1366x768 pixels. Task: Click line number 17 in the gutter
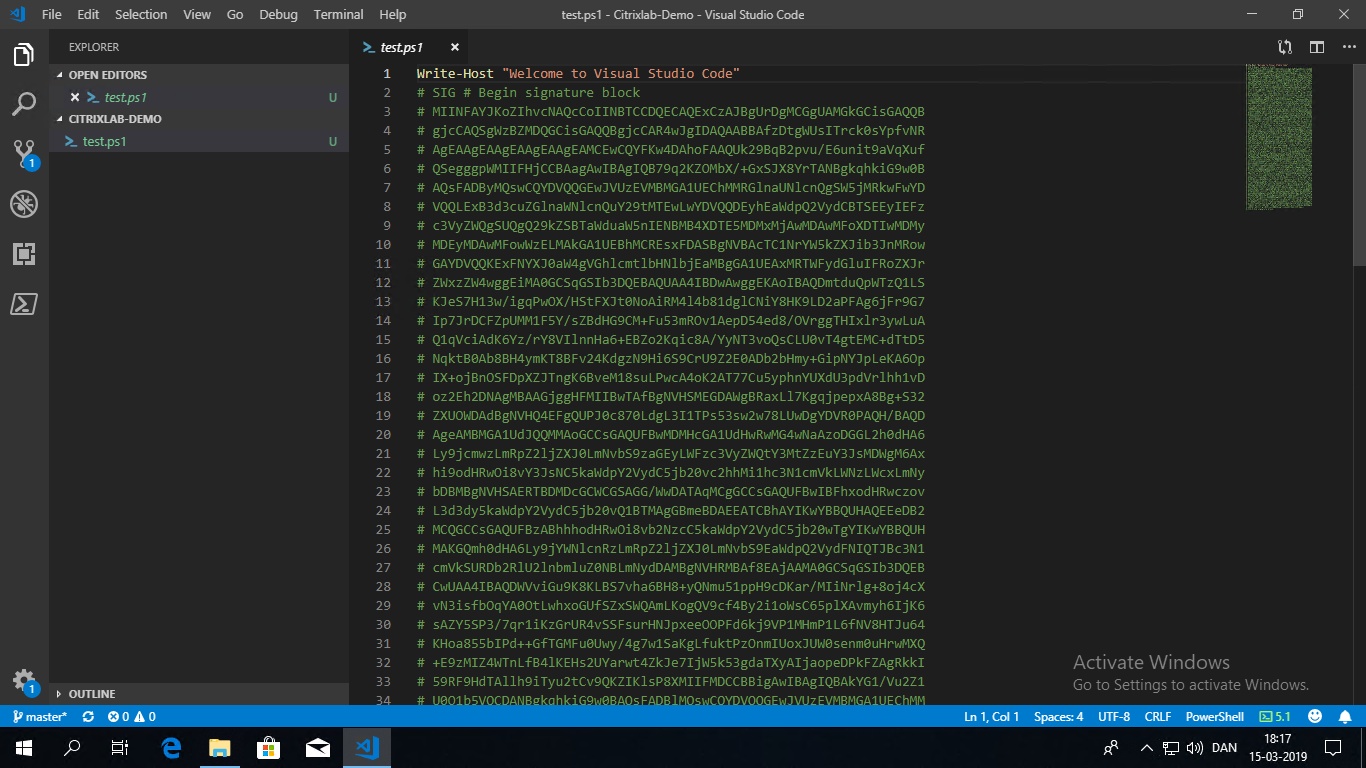click(x=383, y=378)
